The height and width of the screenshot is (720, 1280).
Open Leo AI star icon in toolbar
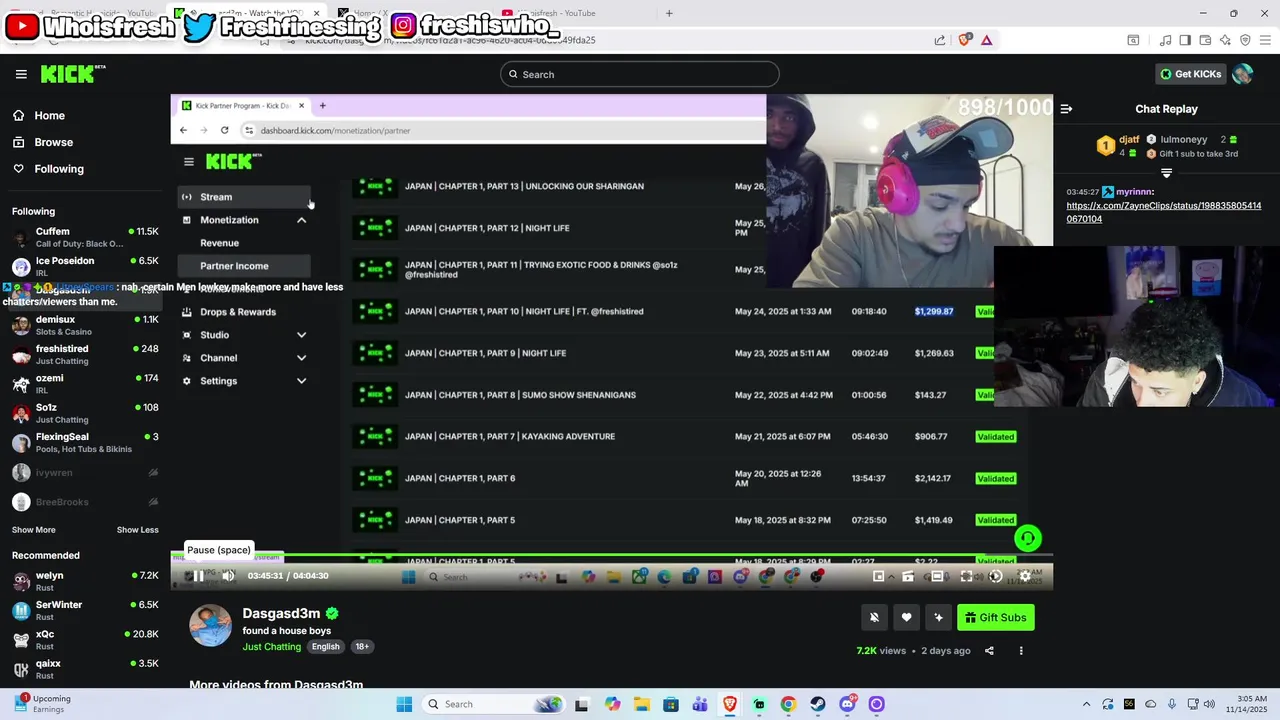point(1225,40)
